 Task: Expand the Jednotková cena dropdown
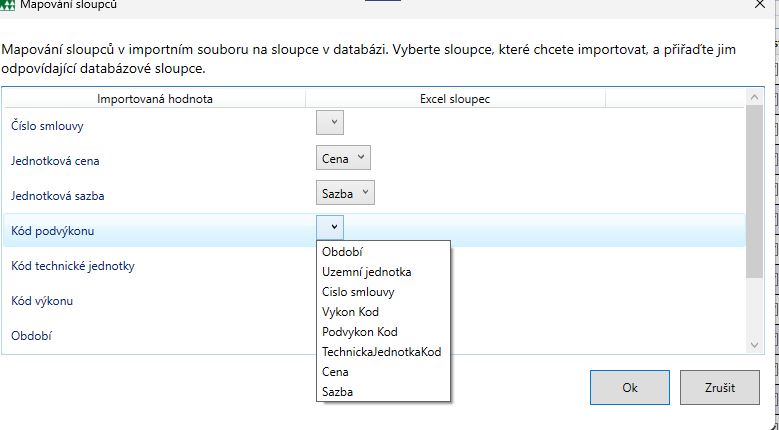(344, 157)
